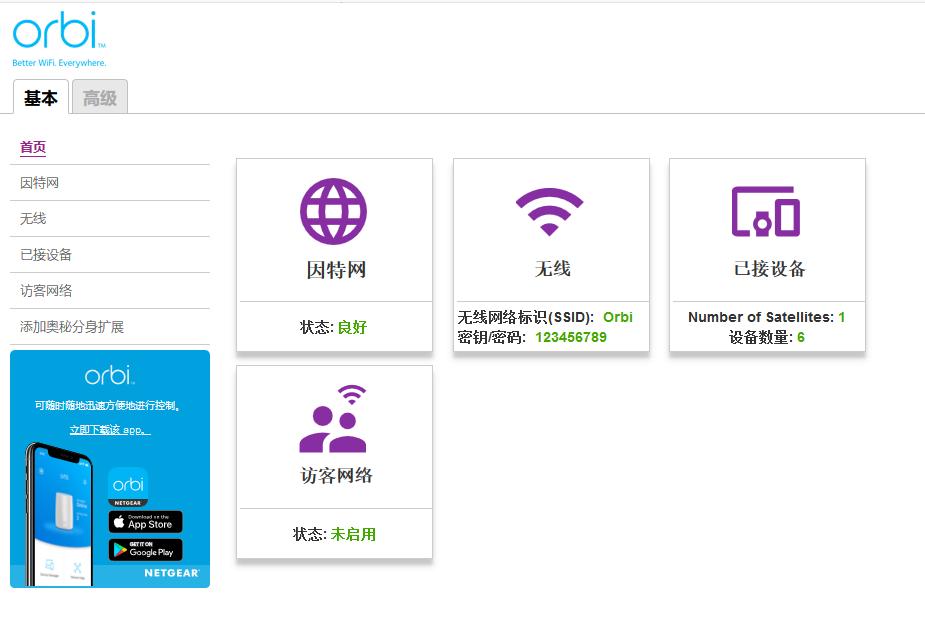Click the phone image in Orbi banner
Viewport: 925px width, 618px height.
coord(59,514)
